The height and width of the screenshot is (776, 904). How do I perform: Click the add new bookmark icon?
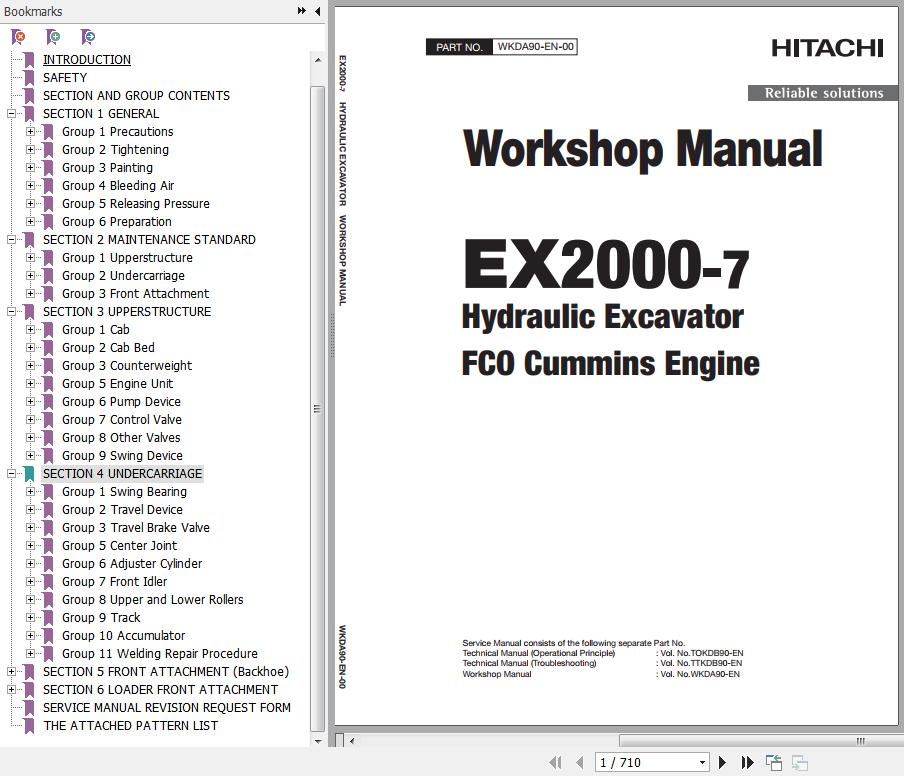pyautogui.click(x=53, y=37)
